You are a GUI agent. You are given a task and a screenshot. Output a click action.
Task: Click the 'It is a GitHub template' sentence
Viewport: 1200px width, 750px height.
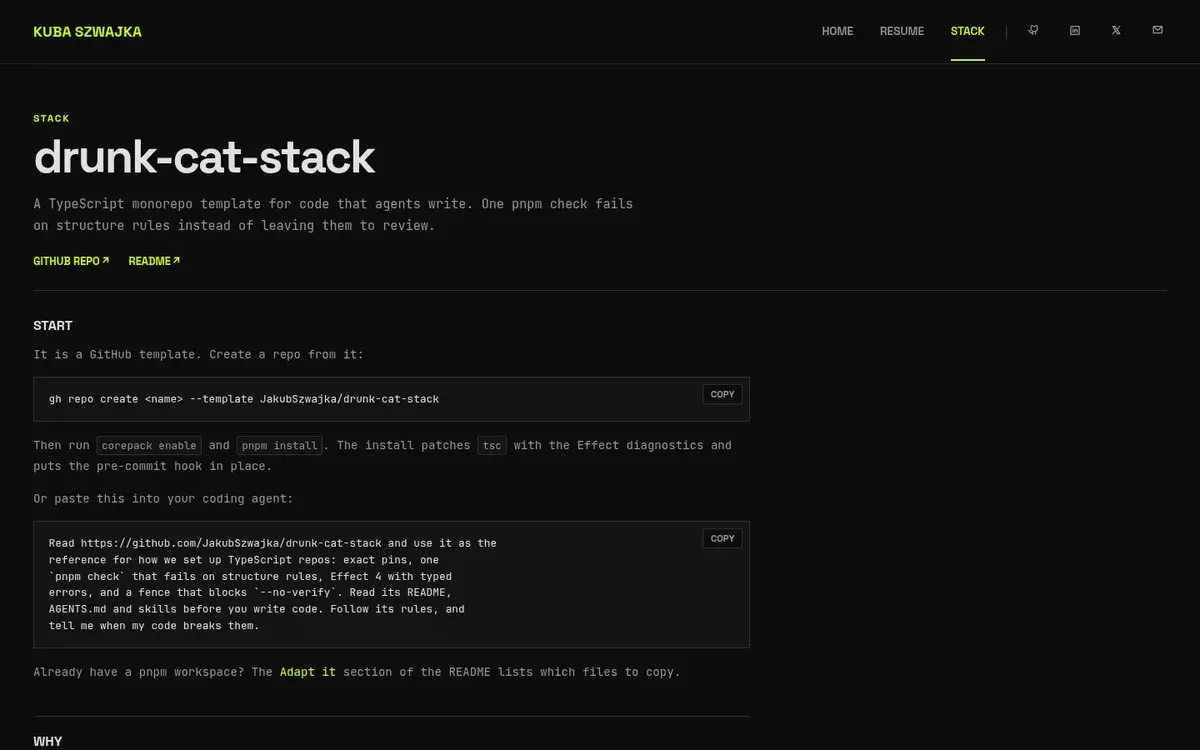199,354
